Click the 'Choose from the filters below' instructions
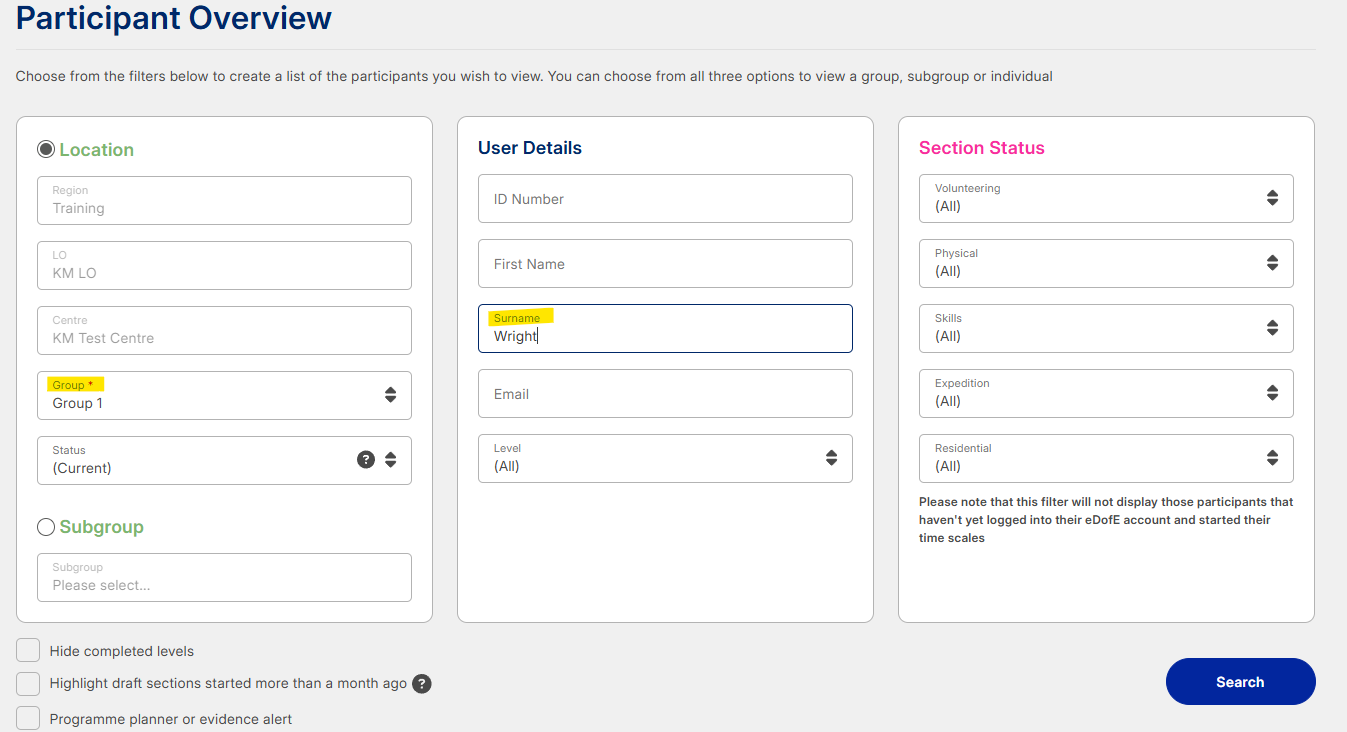Viewport: 1347px width, 732px height. (x=534, y=76)
